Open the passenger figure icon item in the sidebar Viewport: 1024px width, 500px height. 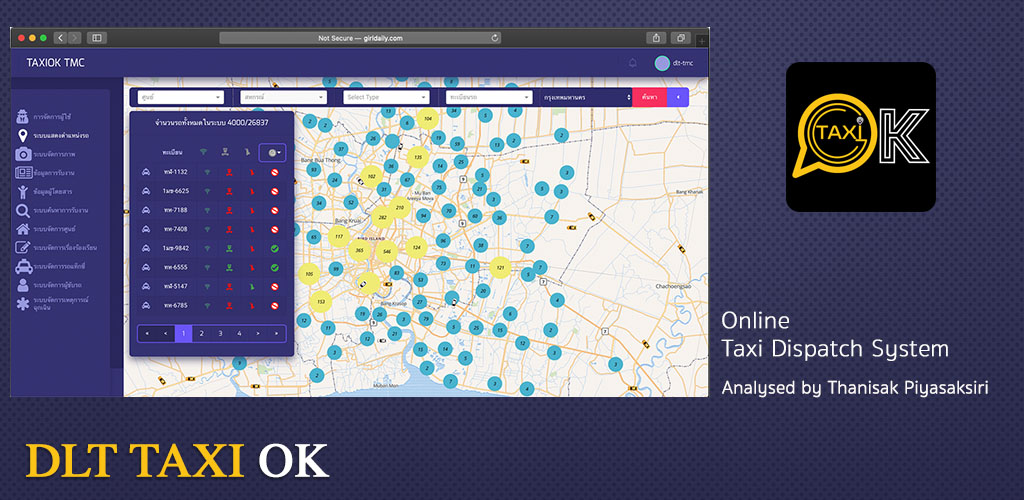pyautogui.click(x=23, y=191)
